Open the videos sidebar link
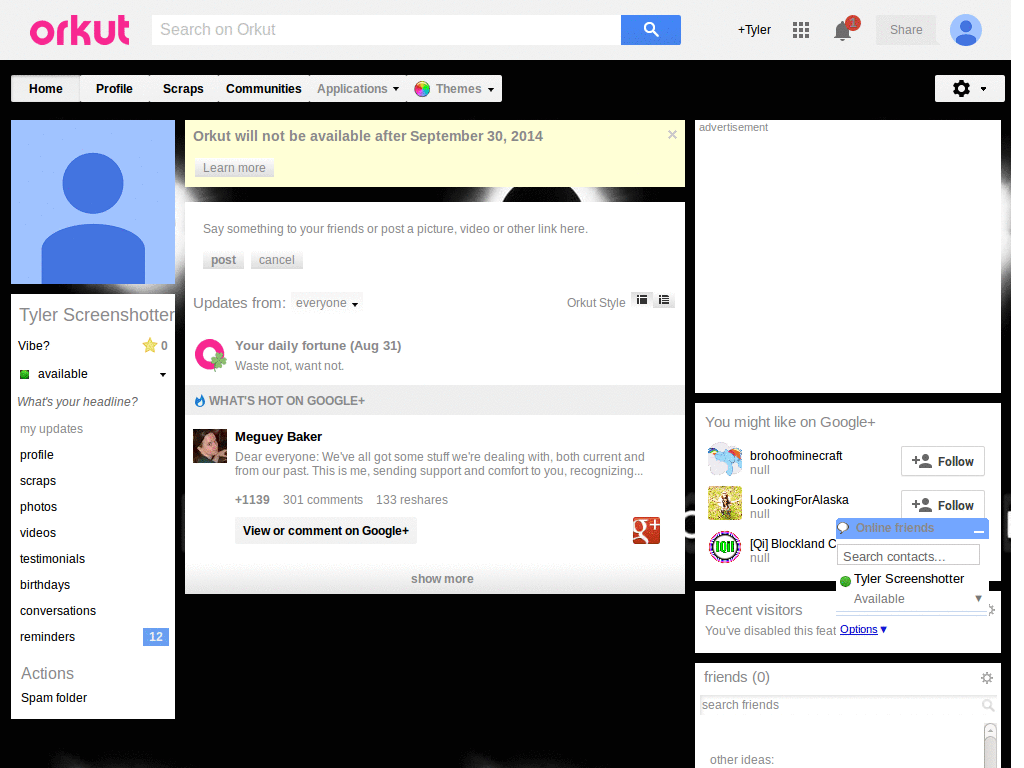This screenshot has height=768, width=1024. (38, 533)
